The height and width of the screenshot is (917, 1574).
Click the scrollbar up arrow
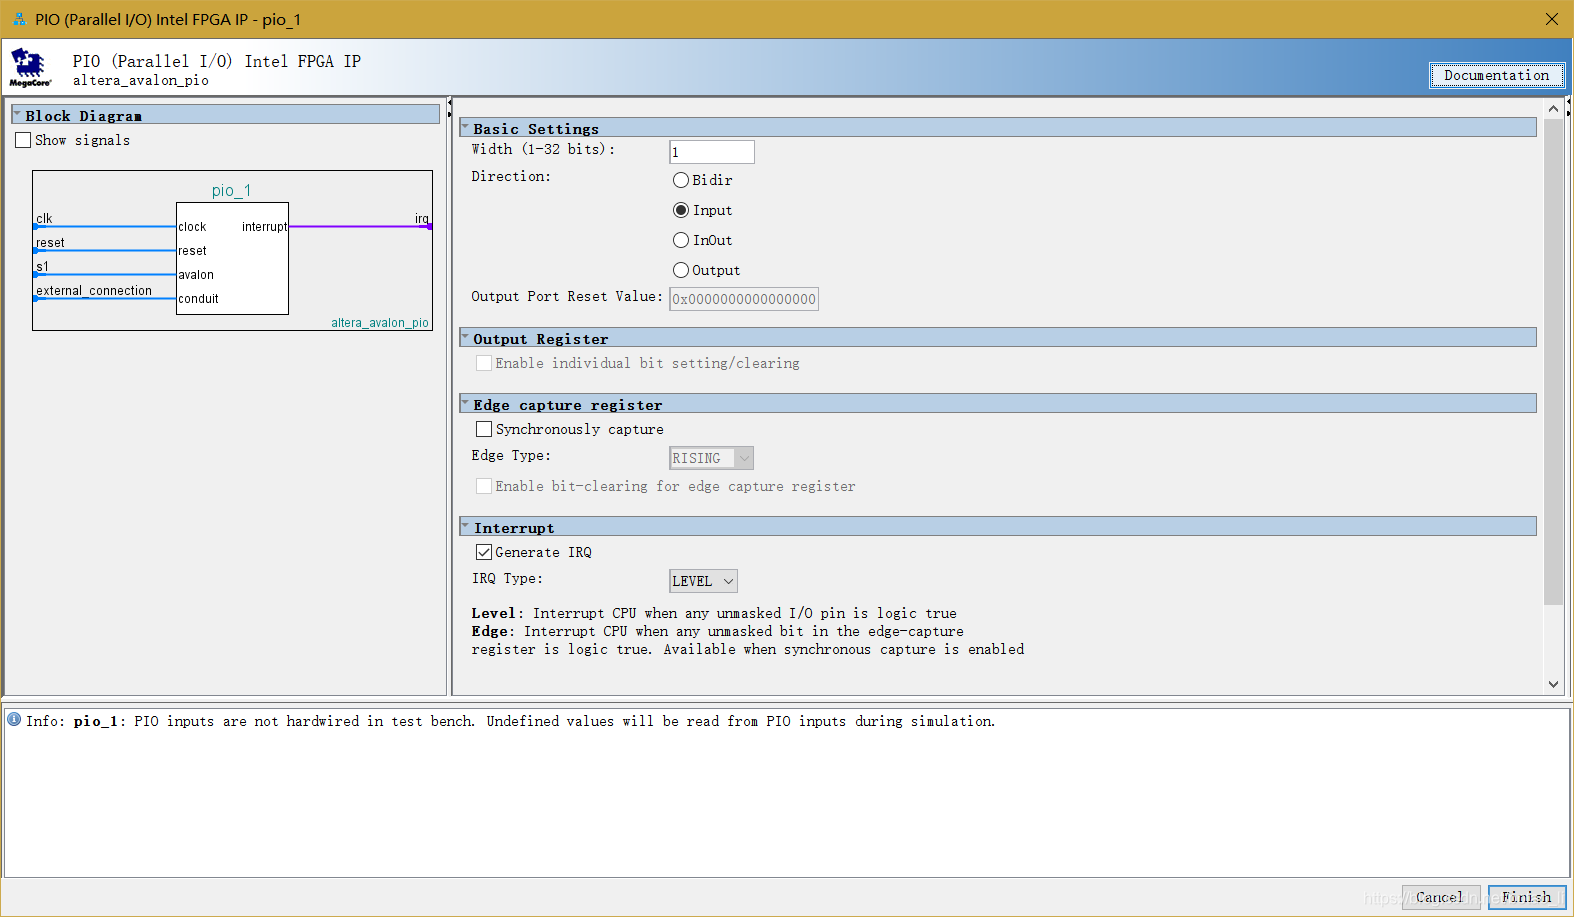[1553, 108]
